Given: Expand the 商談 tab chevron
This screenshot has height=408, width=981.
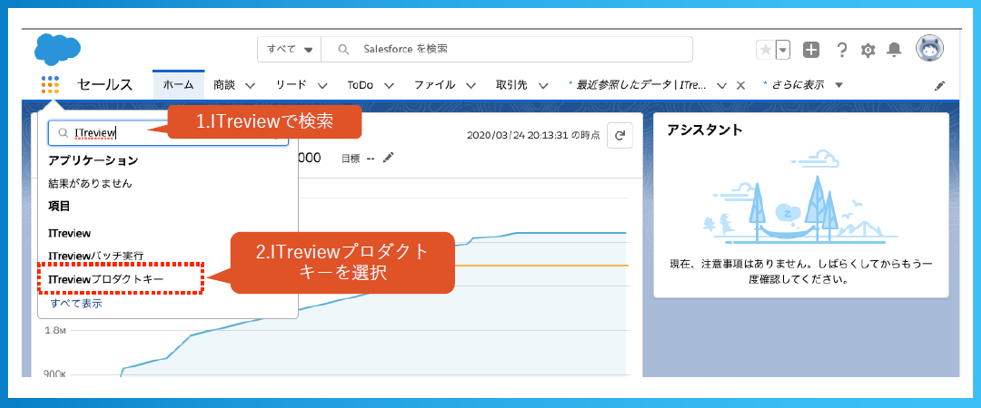Looking at the screenshot, I should click(250, 85).
